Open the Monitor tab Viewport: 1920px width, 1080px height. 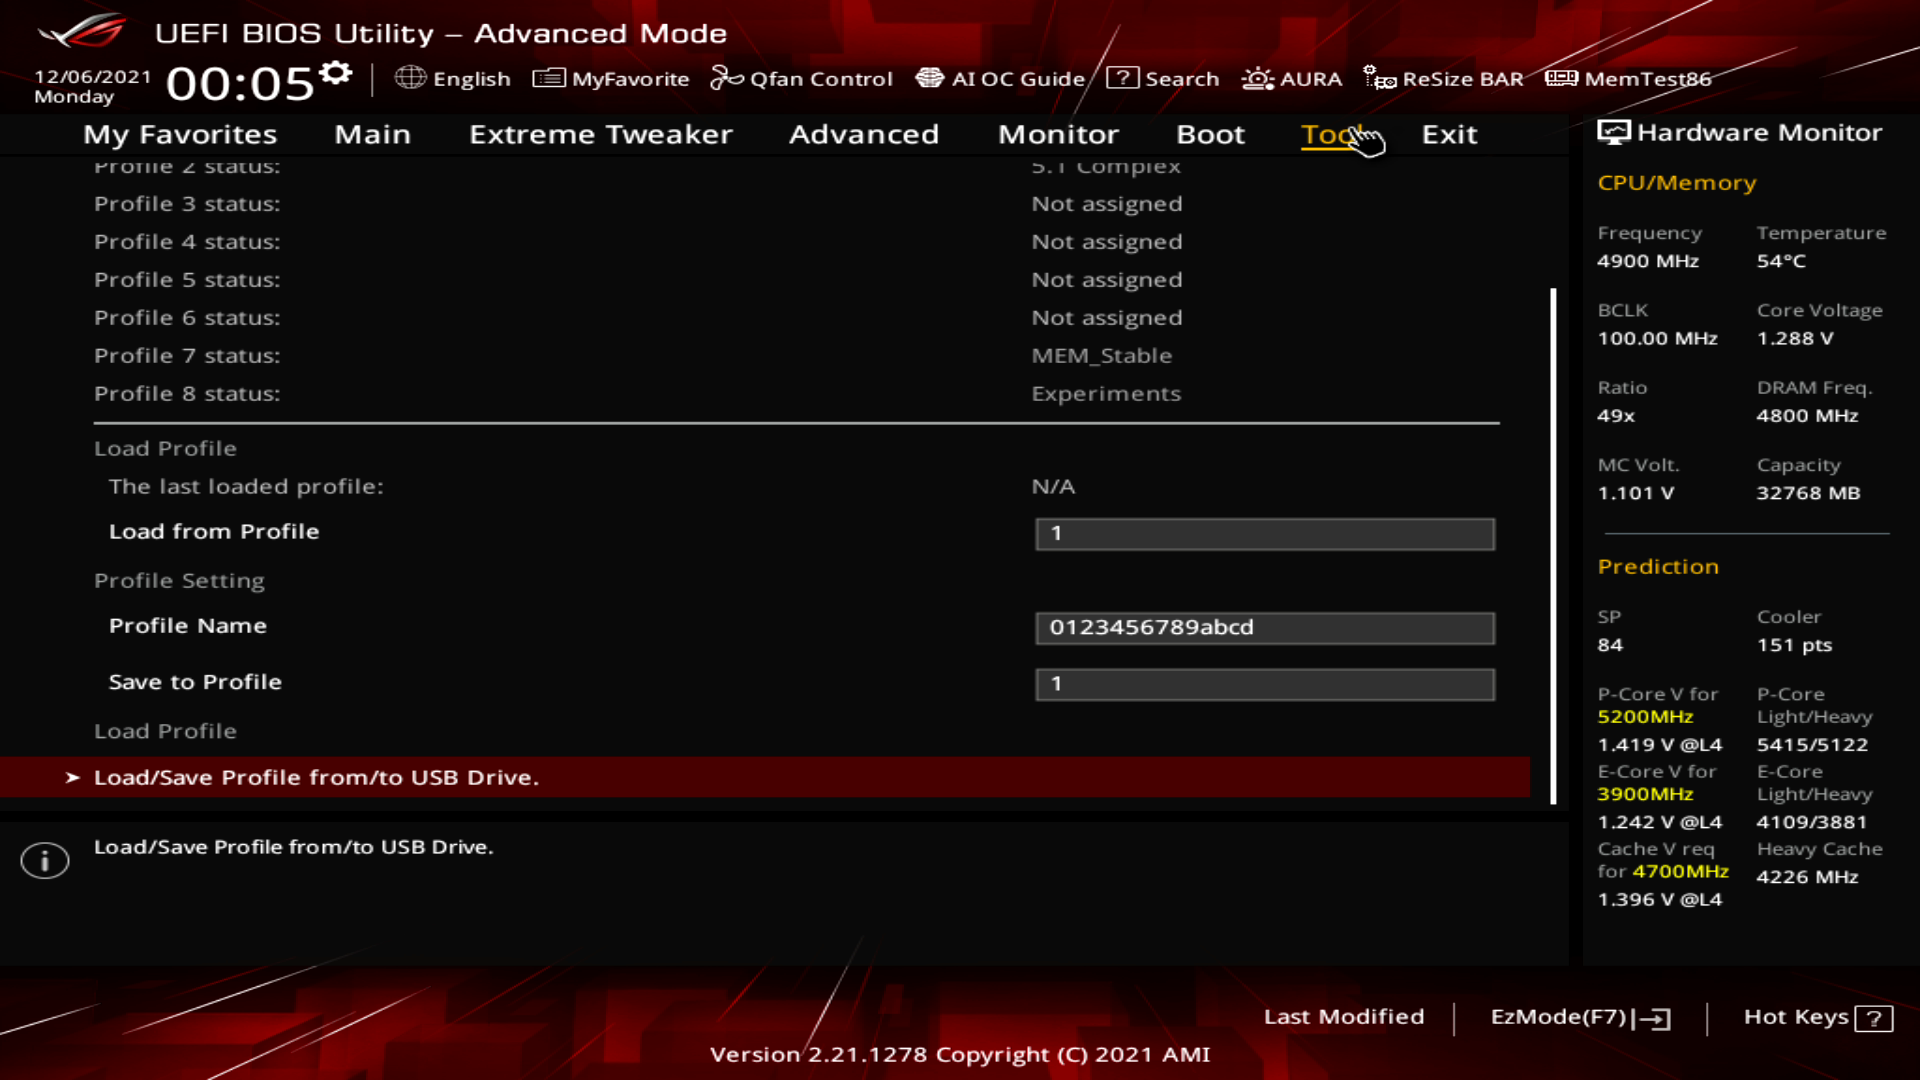click(x=1058, y=134)
